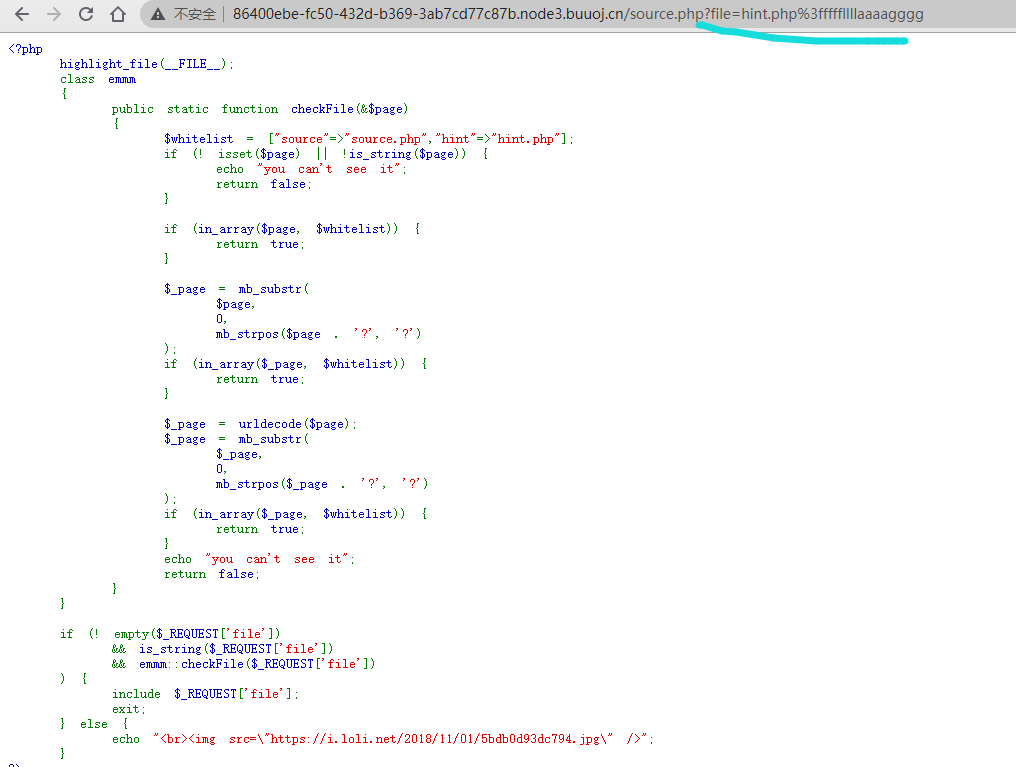This screenshot has width=1016, height=767.
Task: Click the first '$_page = mb_substr(' line
Action: [x=237, y=289]
